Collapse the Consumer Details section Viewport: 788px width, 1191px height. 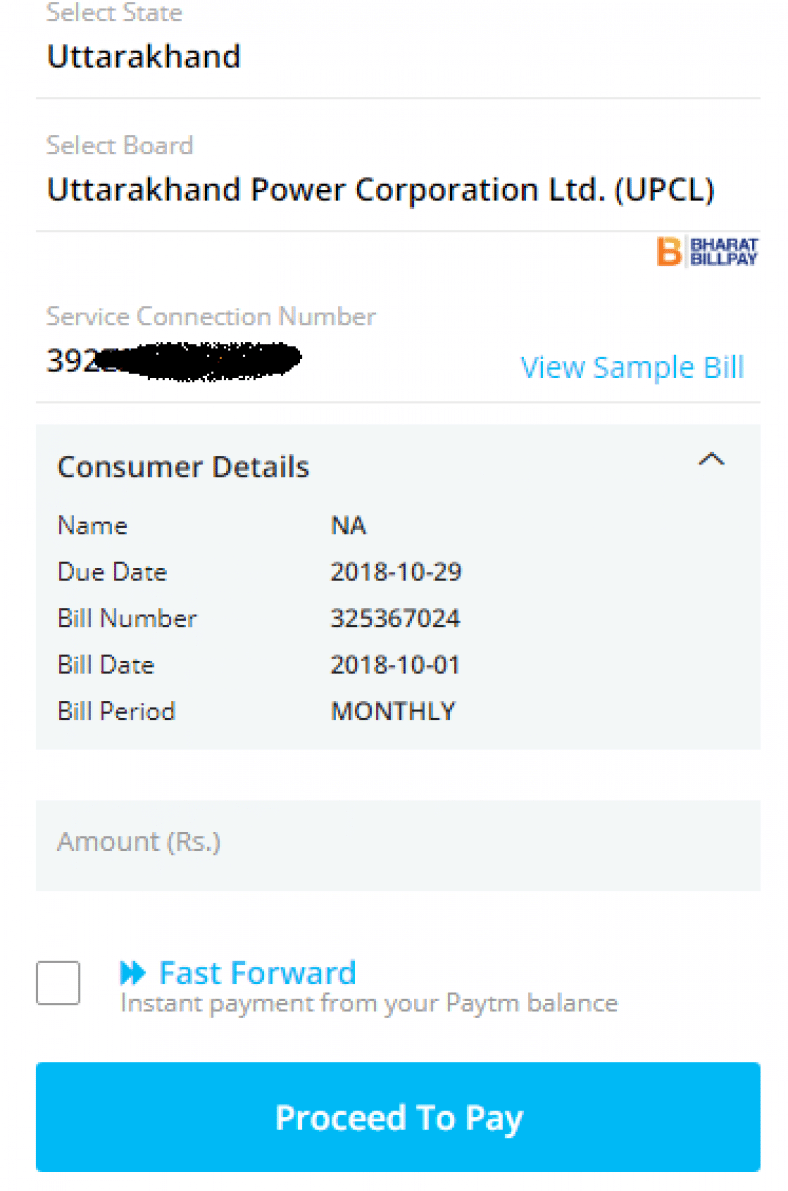pyautogui.click(x=712, y=459)
